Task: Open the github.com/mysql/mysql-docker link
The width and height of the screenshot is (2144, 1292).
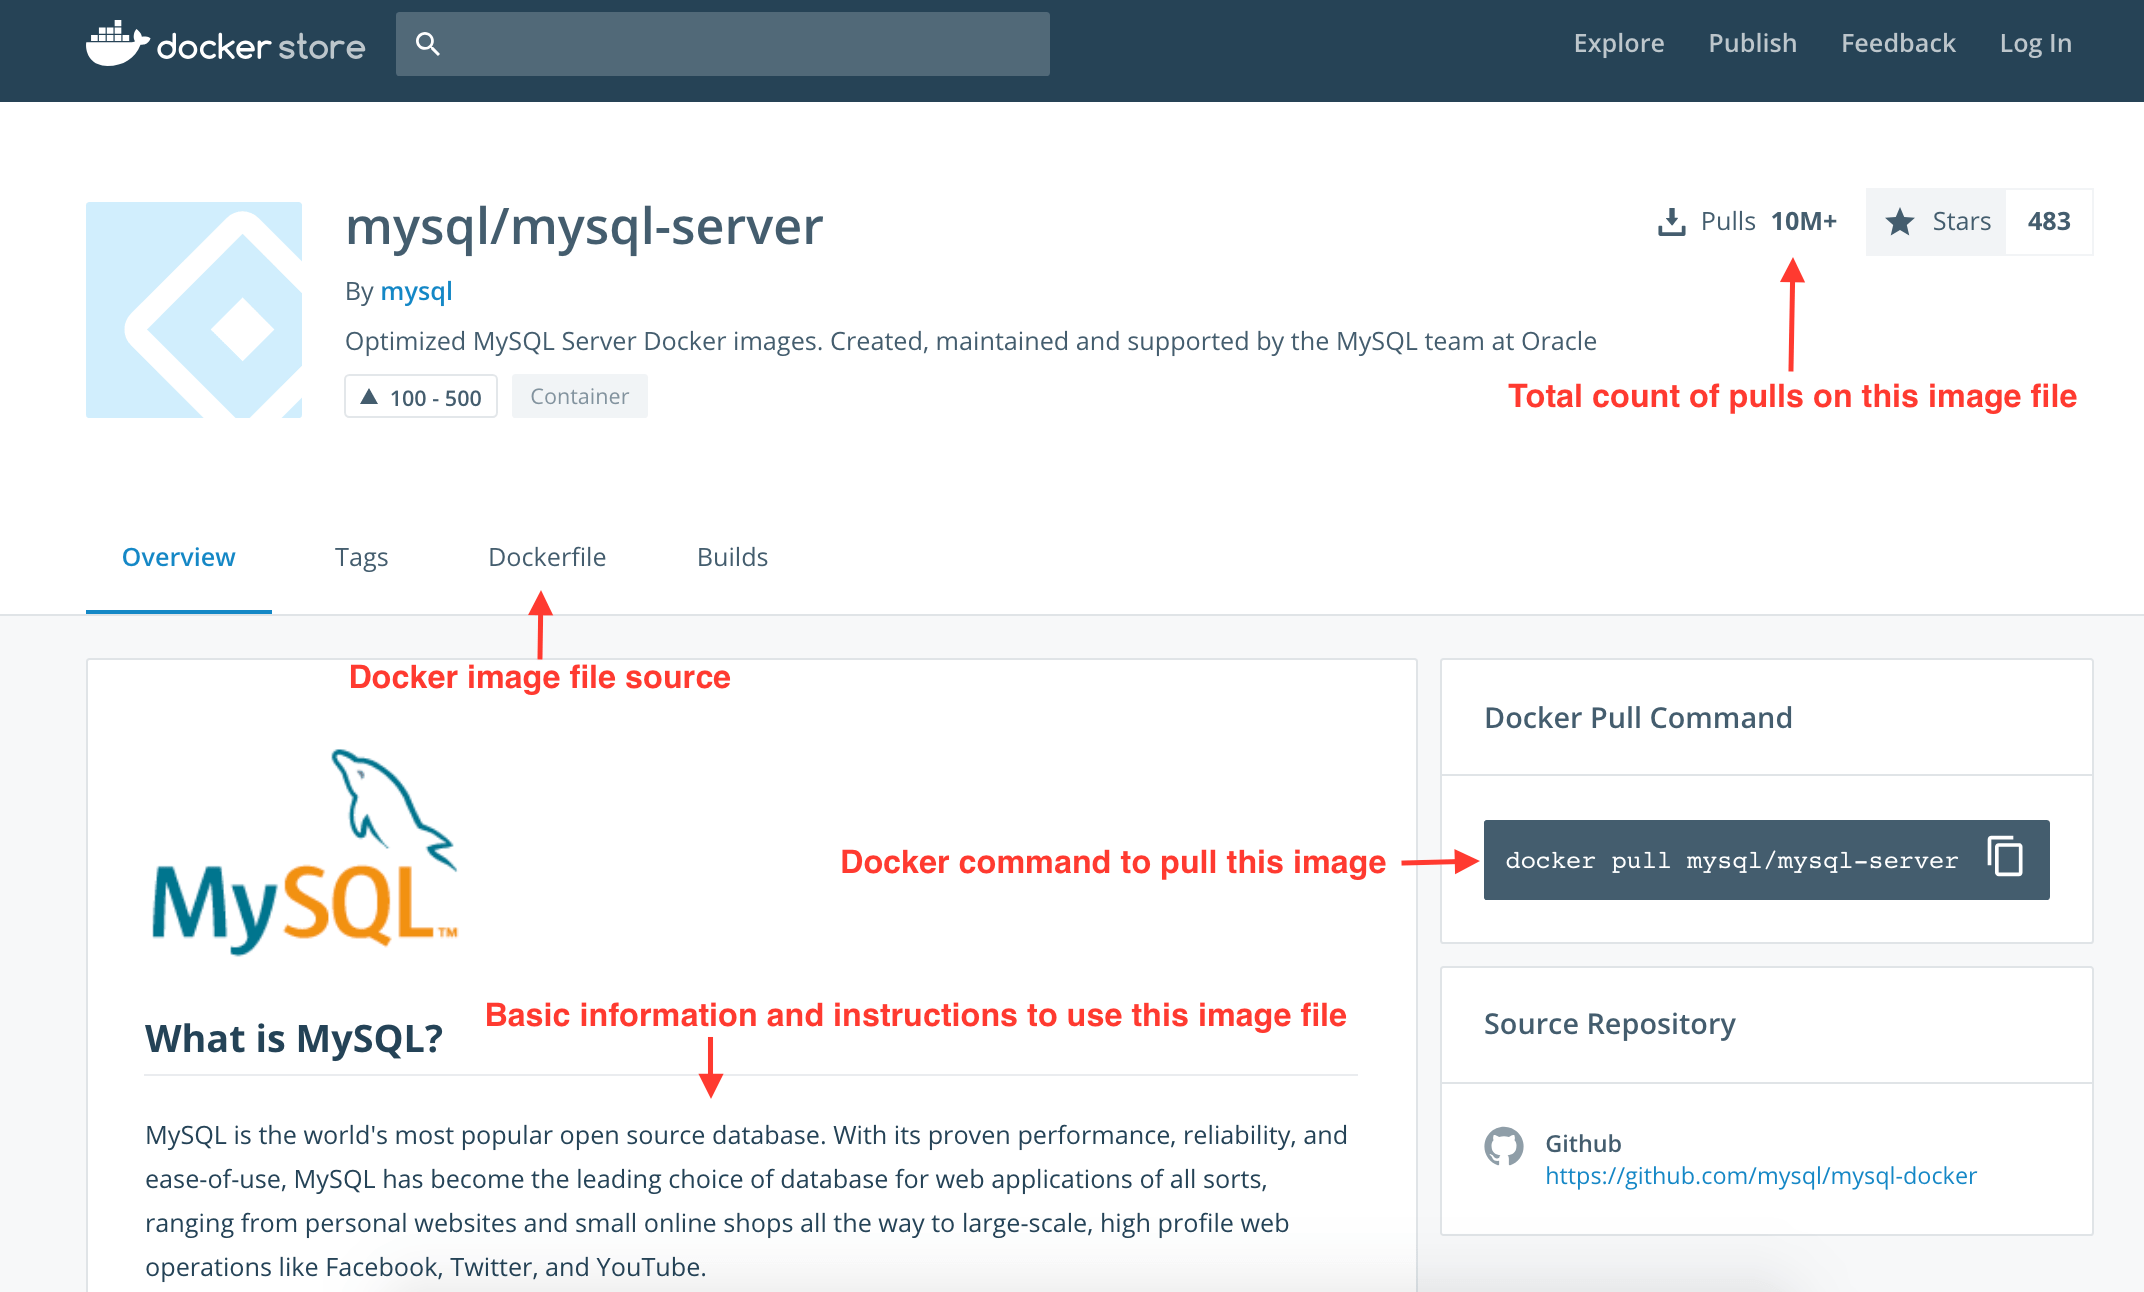Action: 1761,1176
